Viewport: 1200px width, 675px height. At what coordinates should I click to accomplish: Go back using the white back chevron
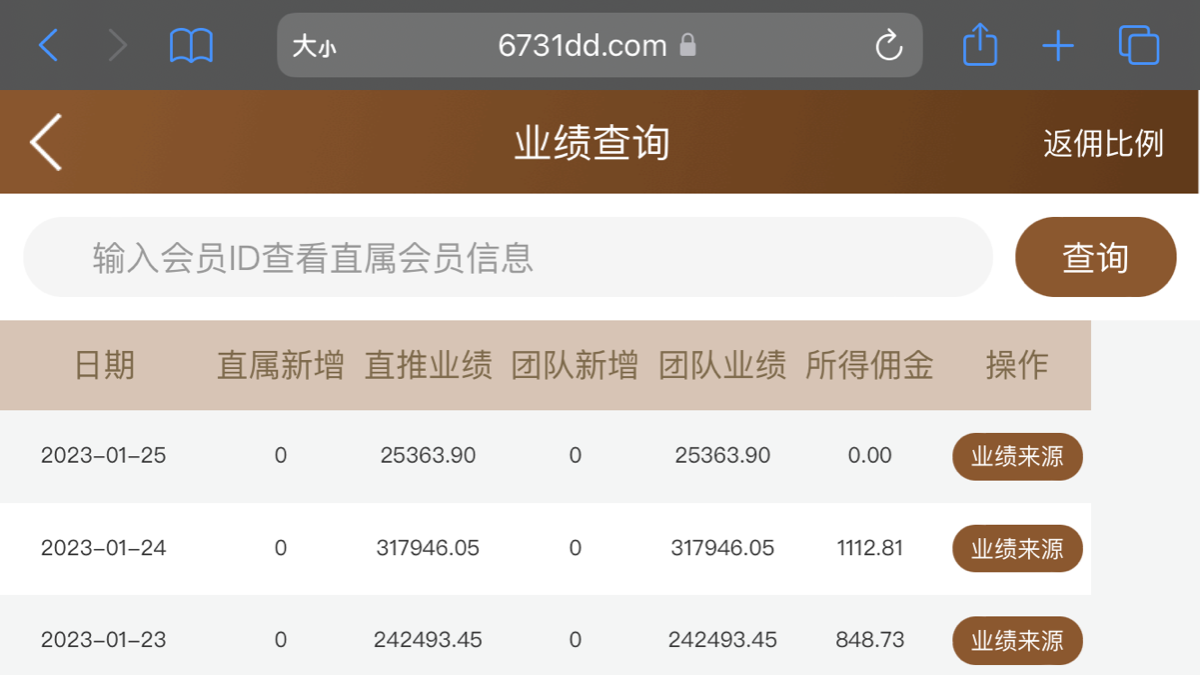coord(45,142)
